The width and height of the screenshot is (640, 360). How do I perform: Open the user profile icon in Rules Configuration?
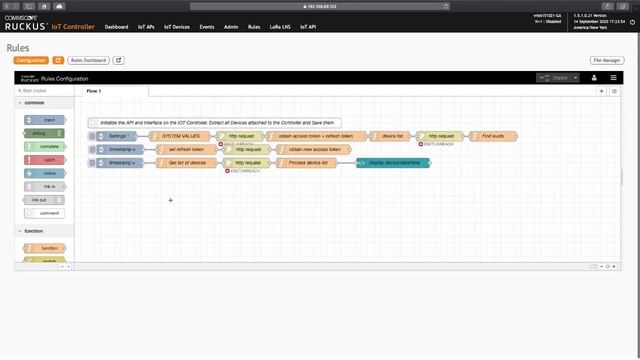594,78
